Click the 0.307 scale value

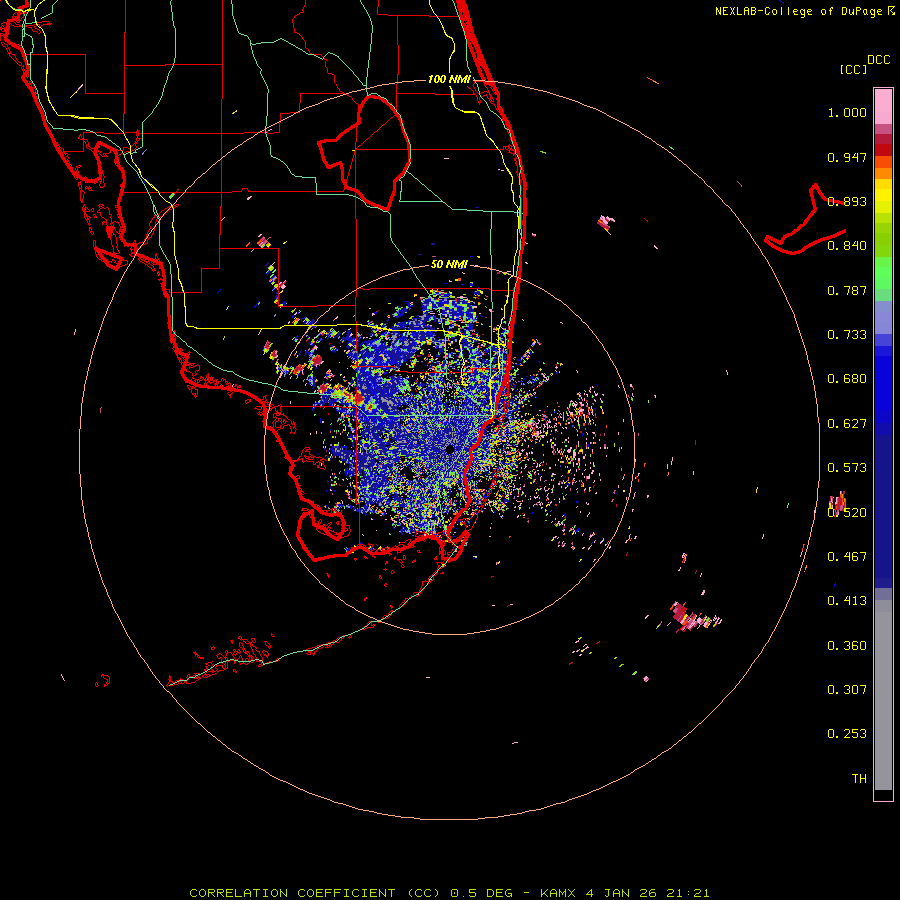click(x=847, y=690)
